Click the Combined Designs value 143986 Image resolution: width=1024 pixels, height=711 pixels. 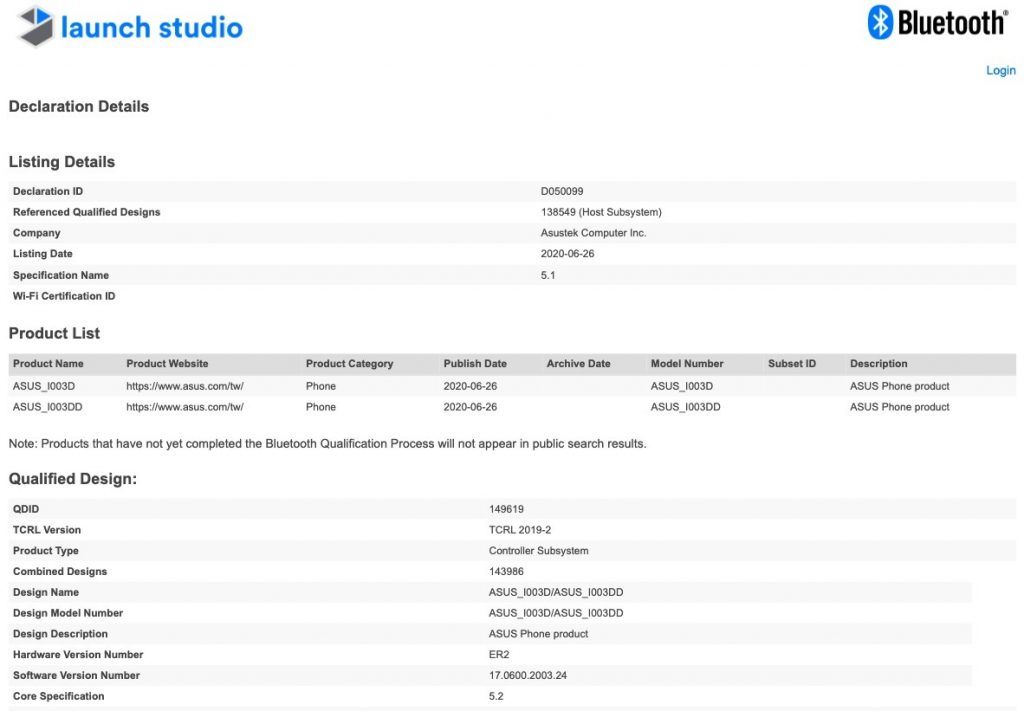[506, 572]
